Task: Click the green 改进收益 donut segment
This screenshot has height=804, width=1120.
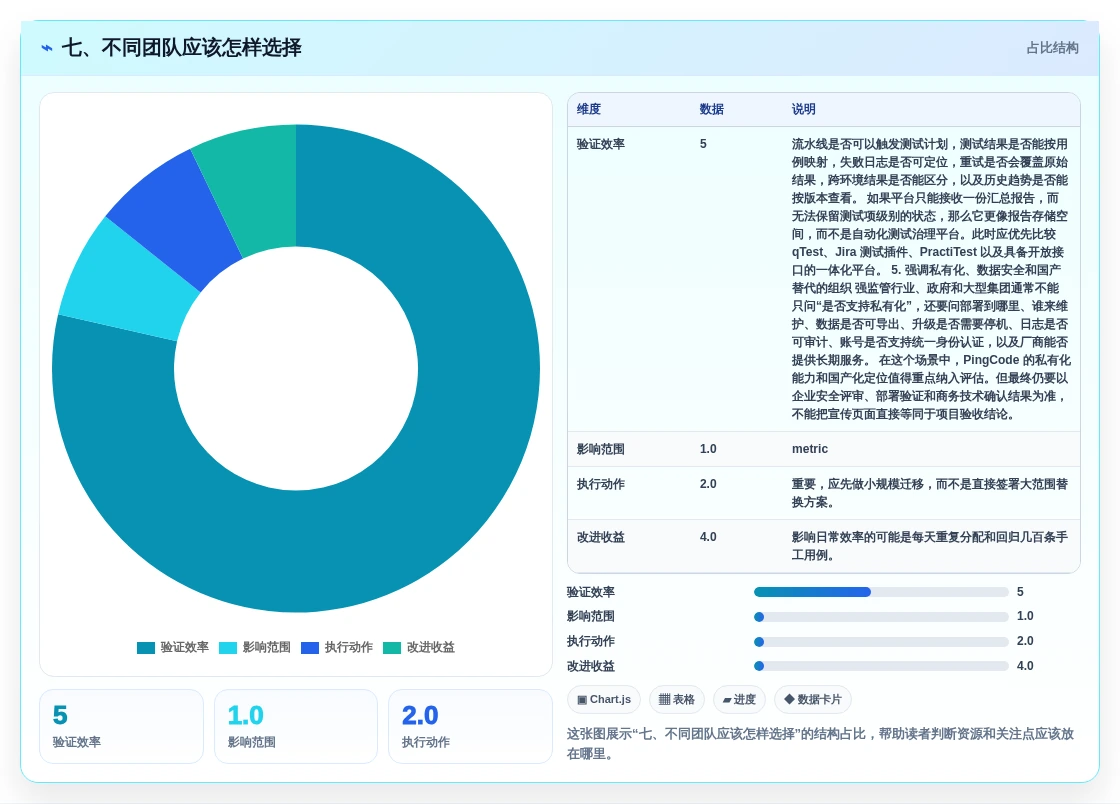Action: (254, 187)
